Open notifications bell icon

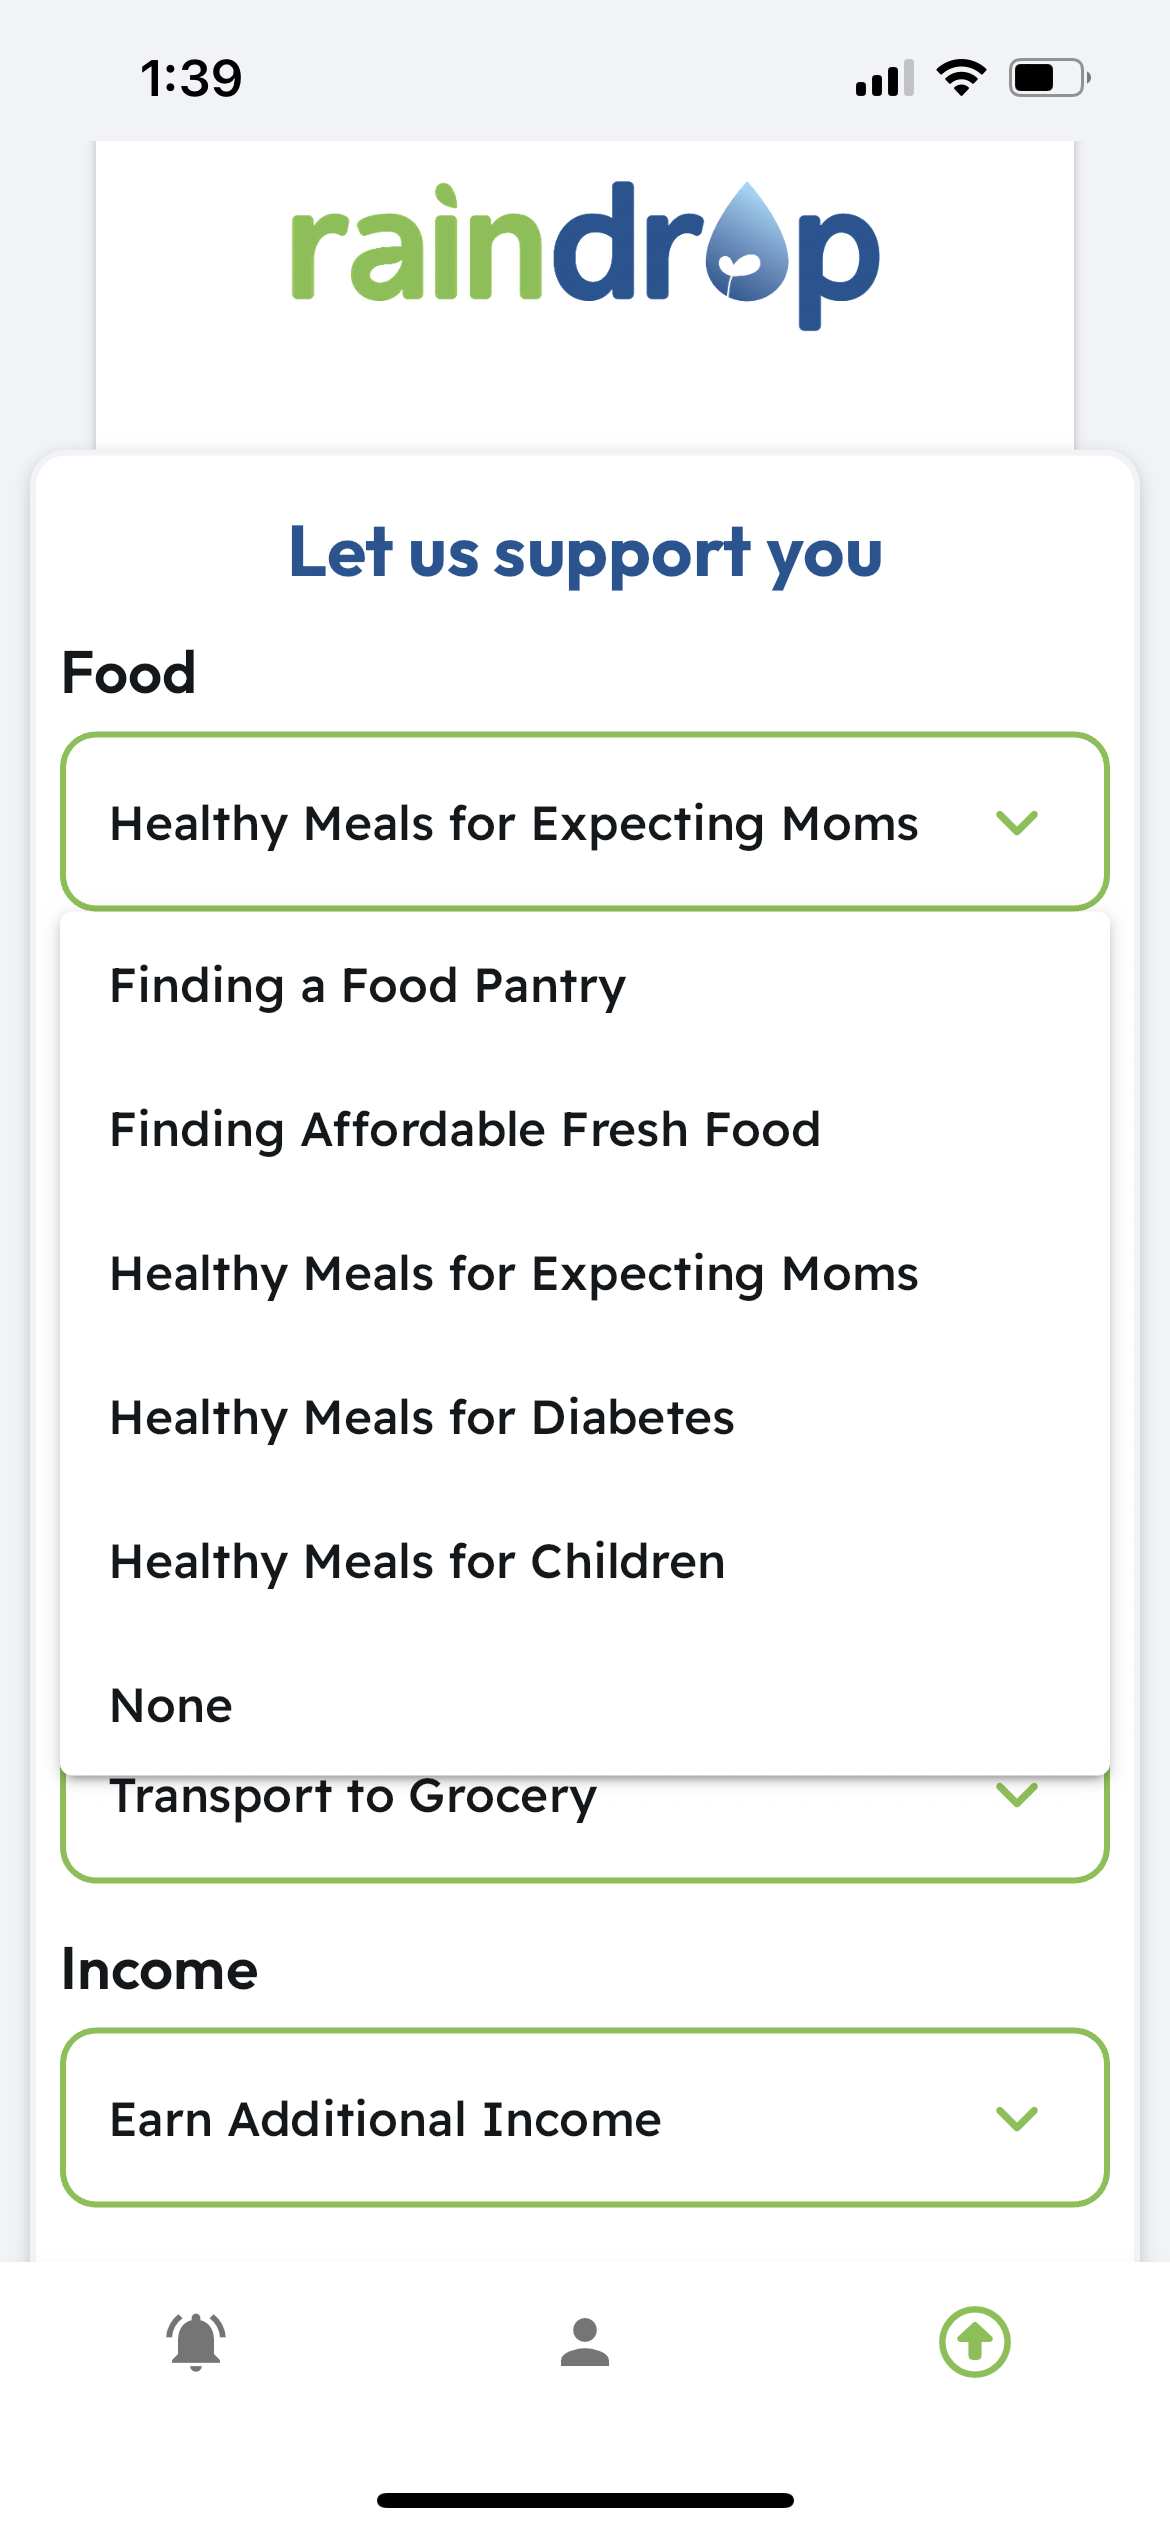pos(196,2342)
